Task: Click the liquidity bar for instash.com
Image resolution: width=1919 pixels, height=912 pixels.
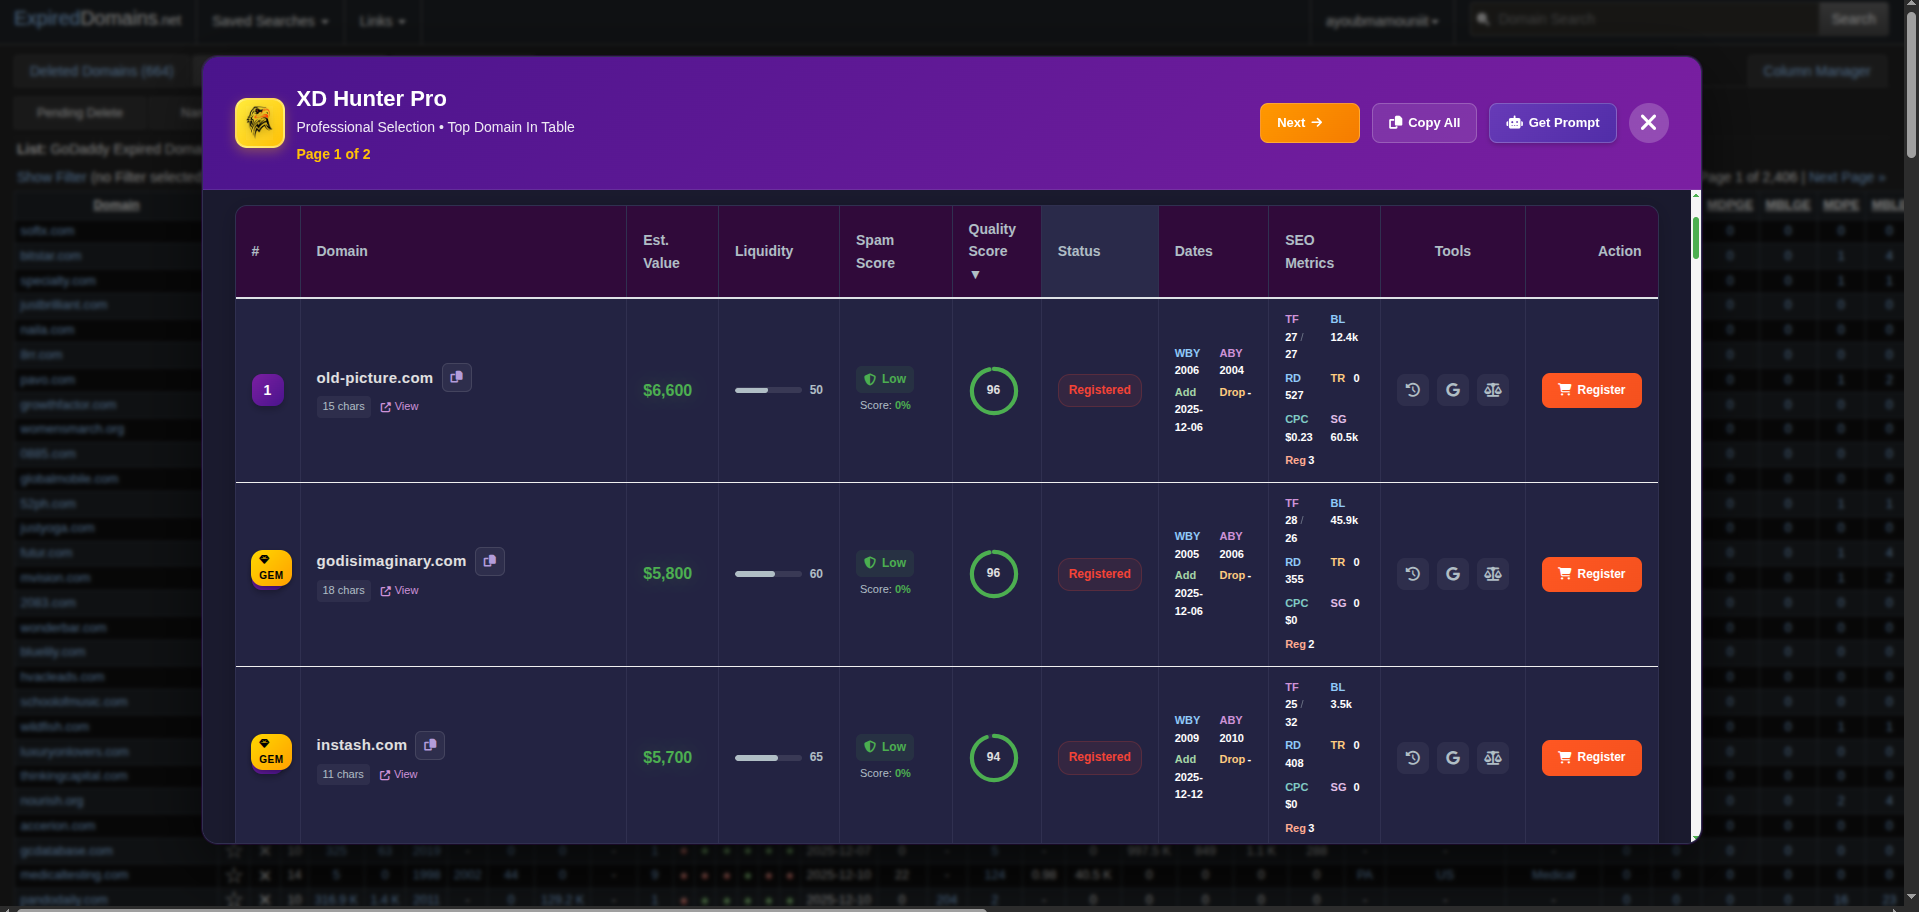Action: (x=767, y=758)
